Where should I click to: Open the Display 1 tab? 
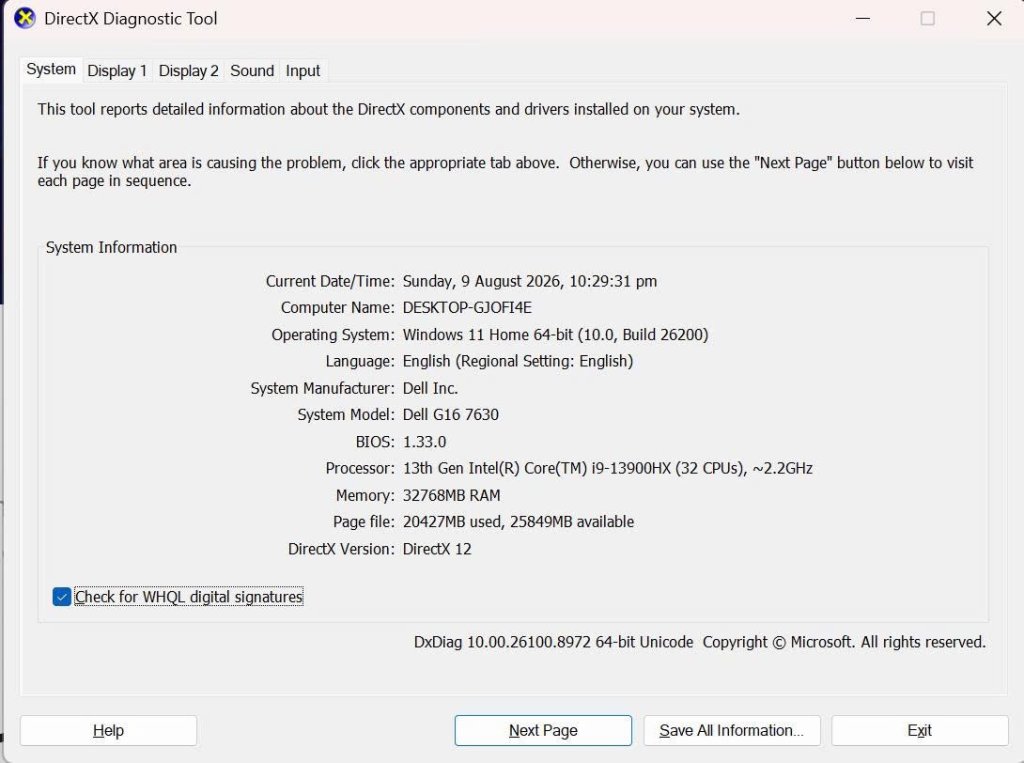tap(117, 71)
